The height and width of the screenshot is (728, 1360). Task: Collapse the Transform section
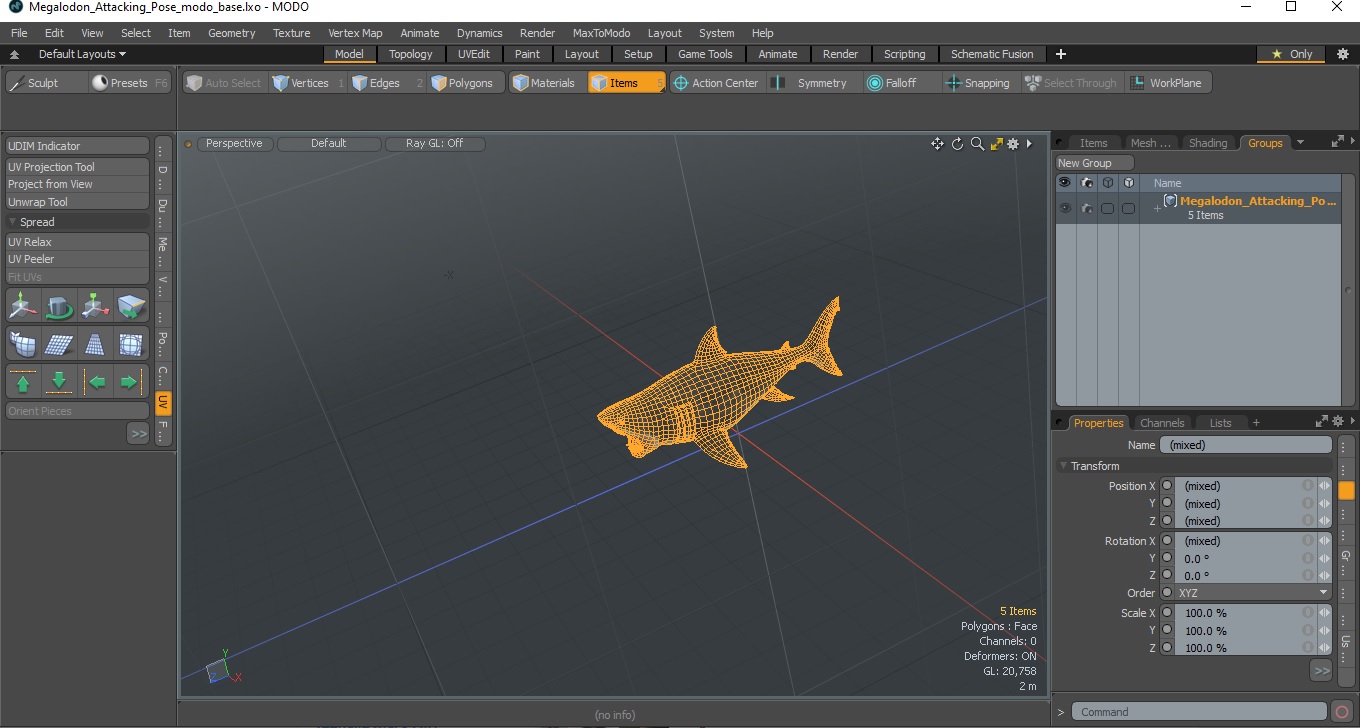point(1063,466)
